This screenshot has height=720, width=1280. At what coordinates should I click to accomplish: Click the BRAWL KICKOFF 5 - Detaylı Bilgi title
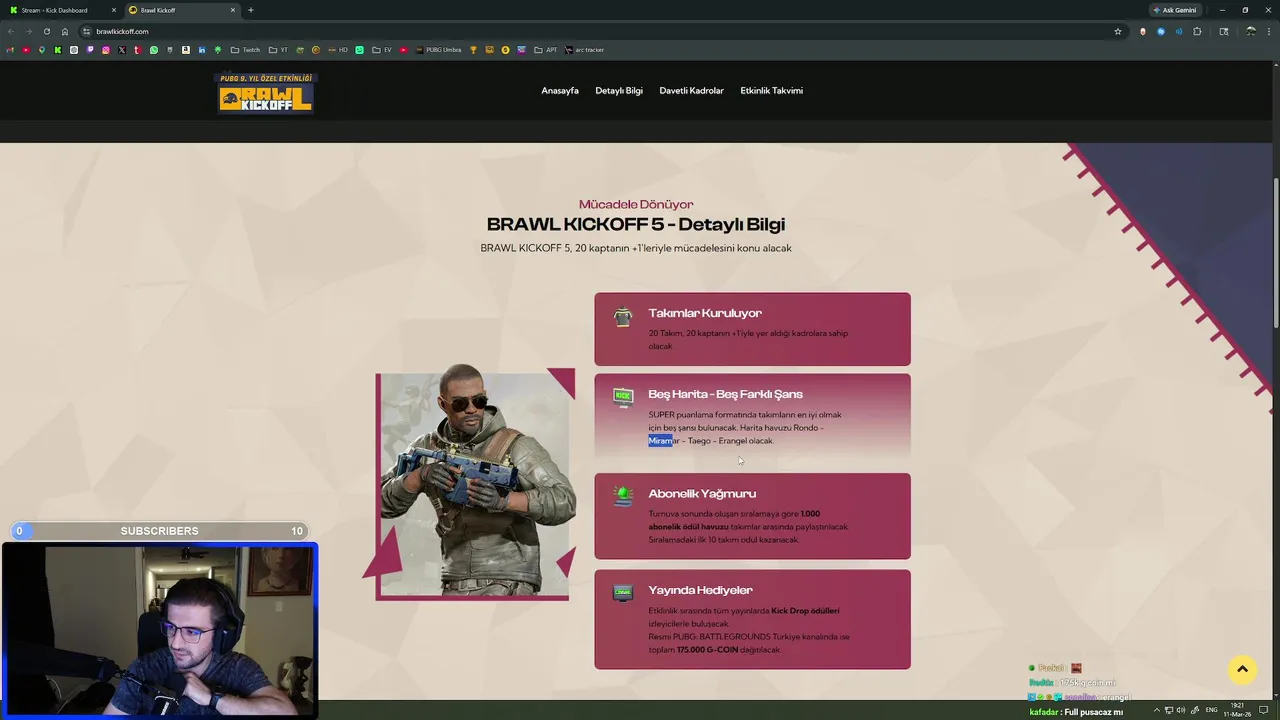click(x=636, y=225)
